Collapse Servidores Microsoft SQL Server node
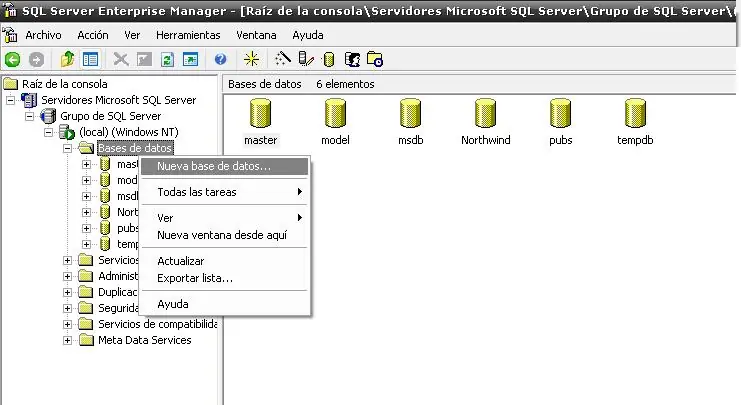Viewport: 741px width, 405px height. coord(10,100)
